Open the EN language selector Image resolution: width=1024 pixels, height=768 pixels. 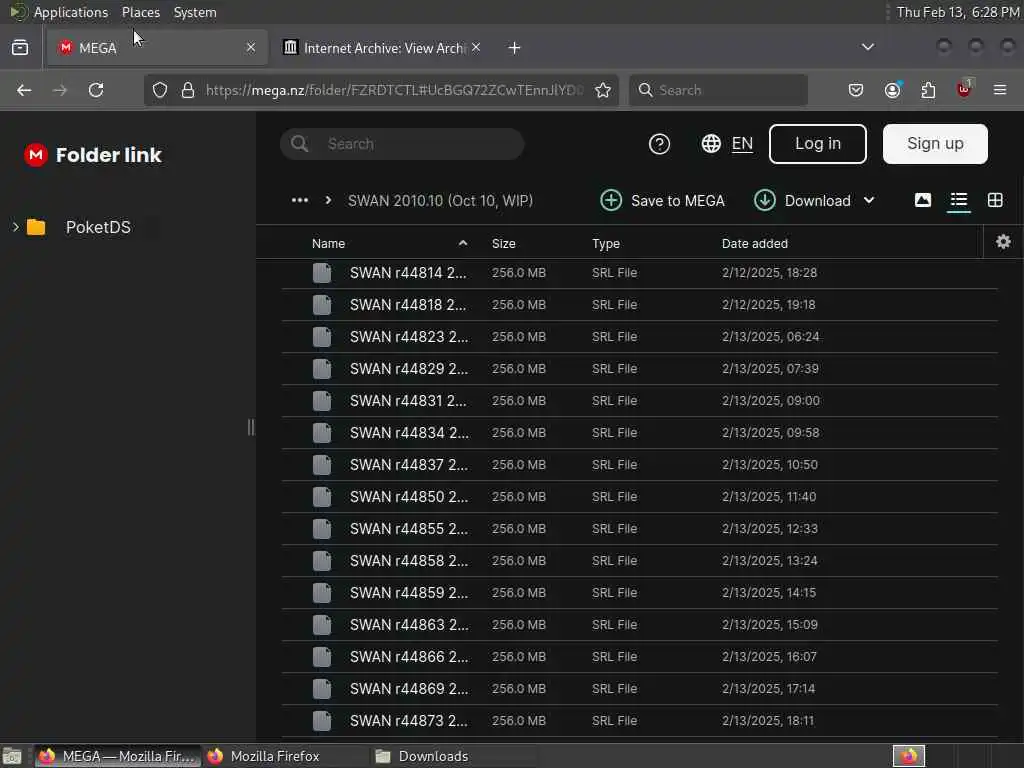coord(742,144)
